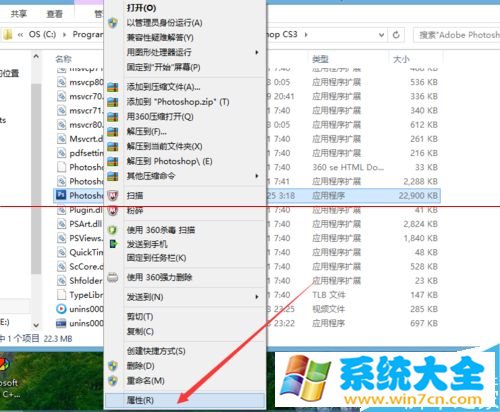
Task: Choose 以管理员身份运行(A) in context menu
Action: click(164, 23)
